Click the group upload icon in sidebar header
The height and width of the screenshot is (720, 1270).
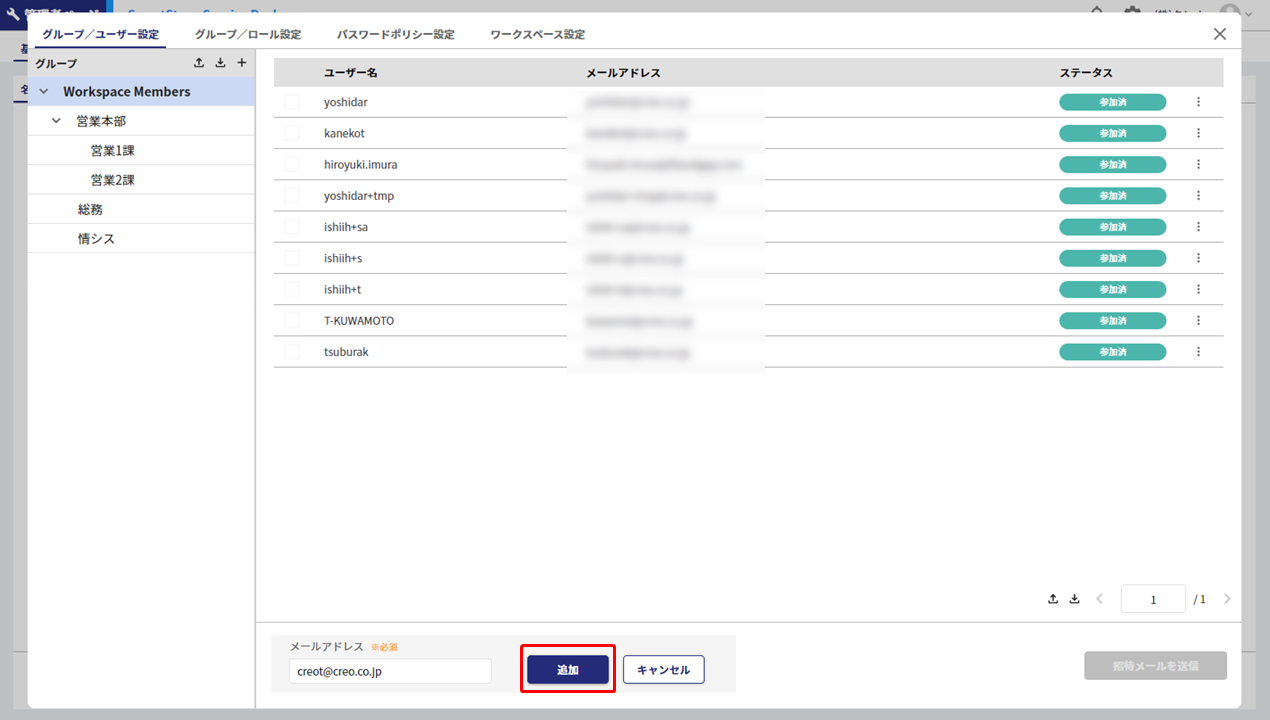199,63
